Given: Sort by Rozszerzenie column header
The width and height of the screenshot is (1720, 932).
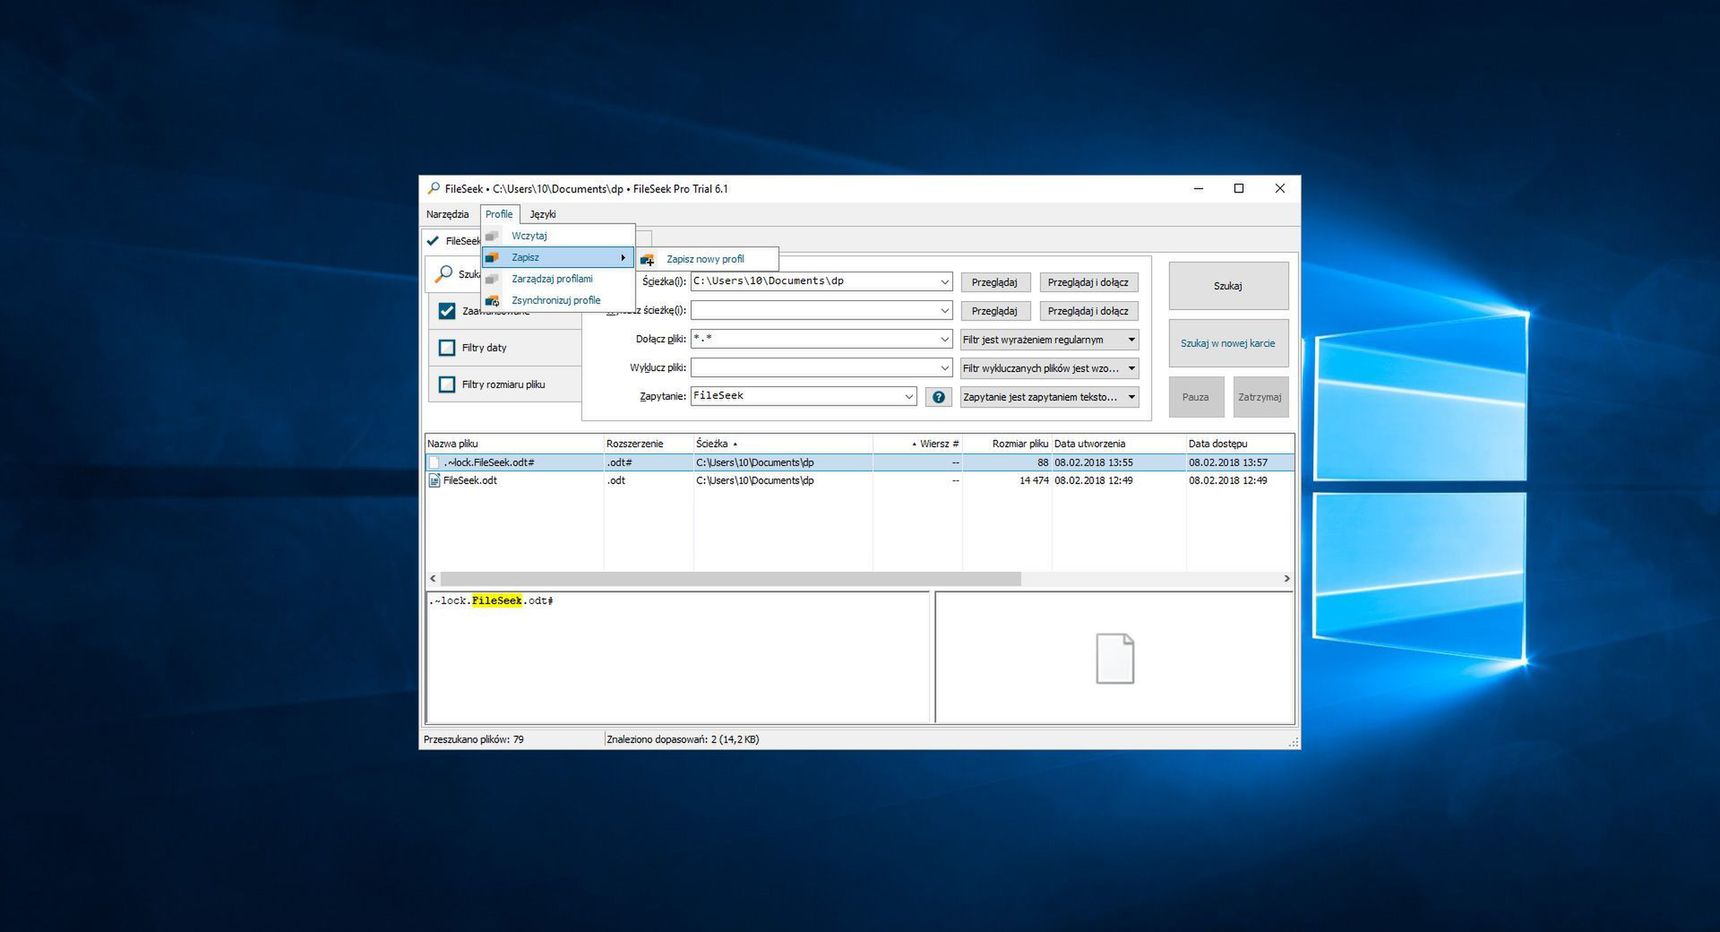Looking at the screenshot, I should (648, 443).
